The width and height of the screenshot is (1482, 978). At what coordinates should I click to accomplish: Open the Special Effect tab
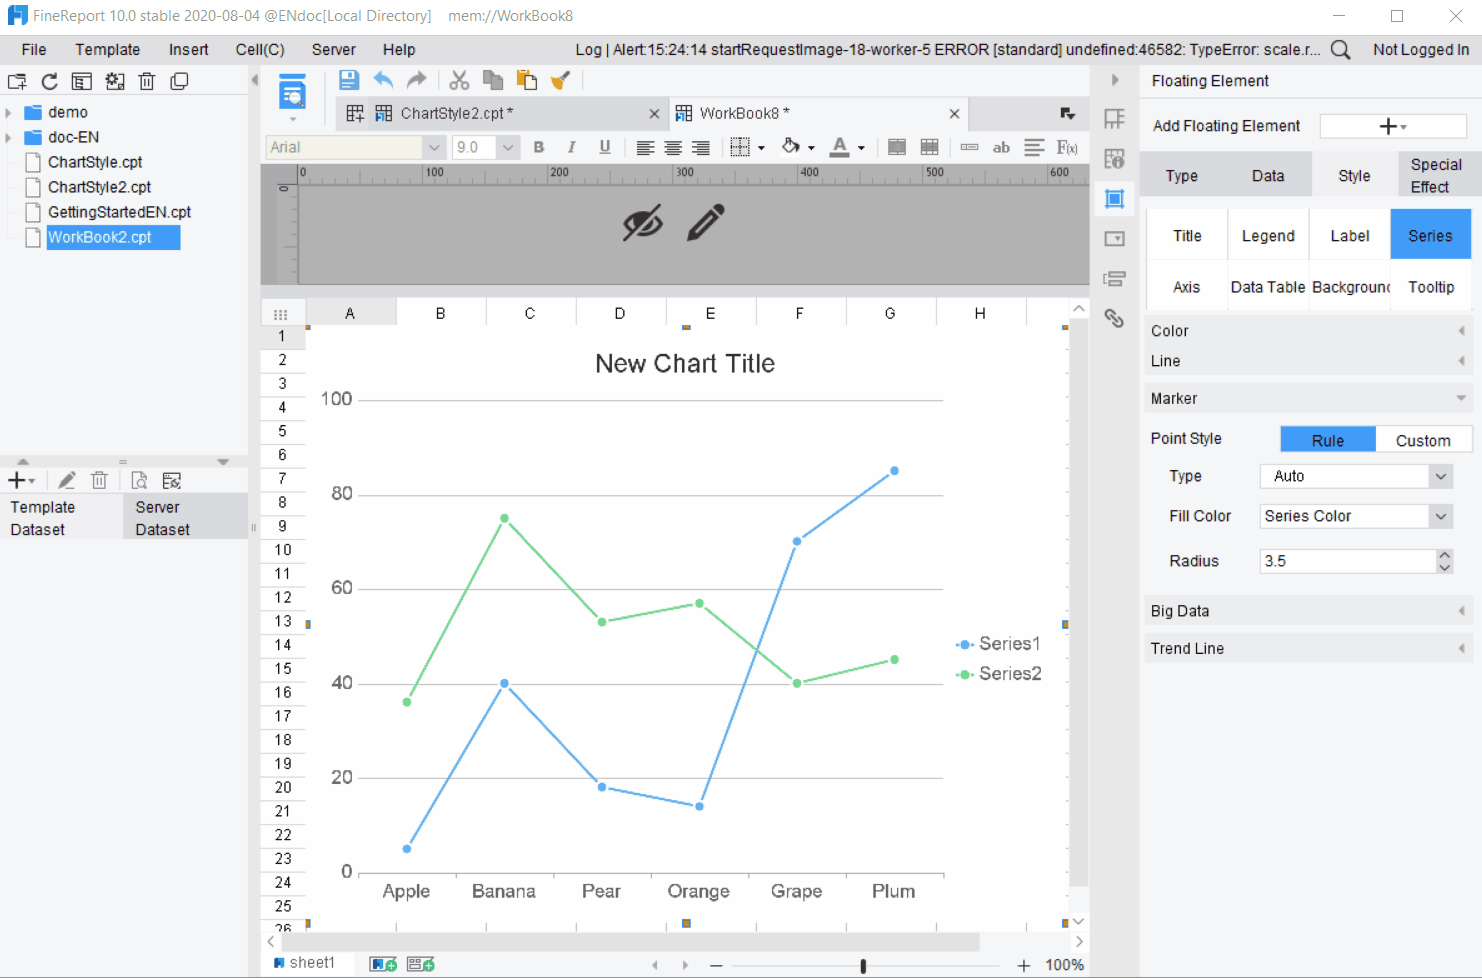click(x=1436, y=176)
